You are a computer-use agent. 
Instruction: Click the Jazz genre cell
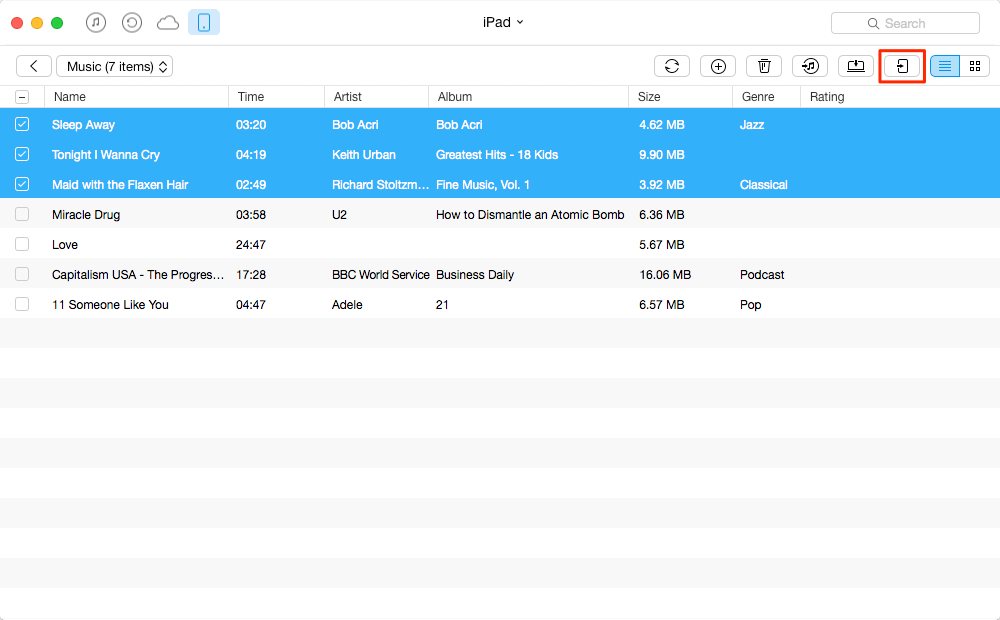coord(752,125)
